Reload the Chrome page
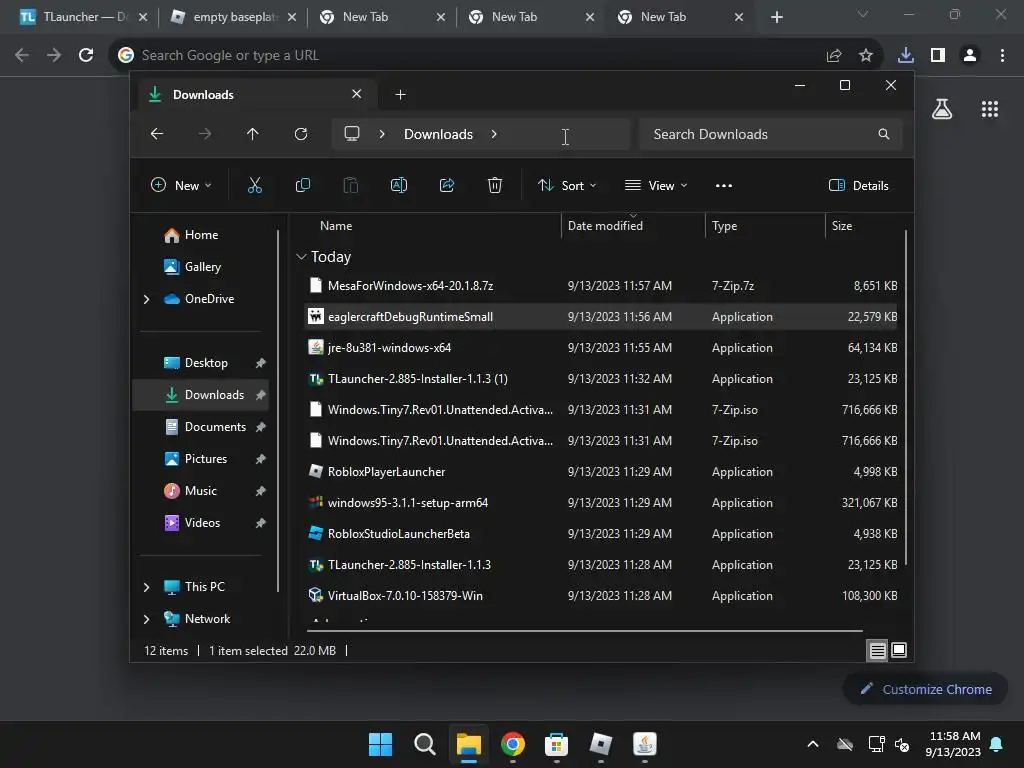Viewport: 1024px width, 768px height. coord(86,56)
